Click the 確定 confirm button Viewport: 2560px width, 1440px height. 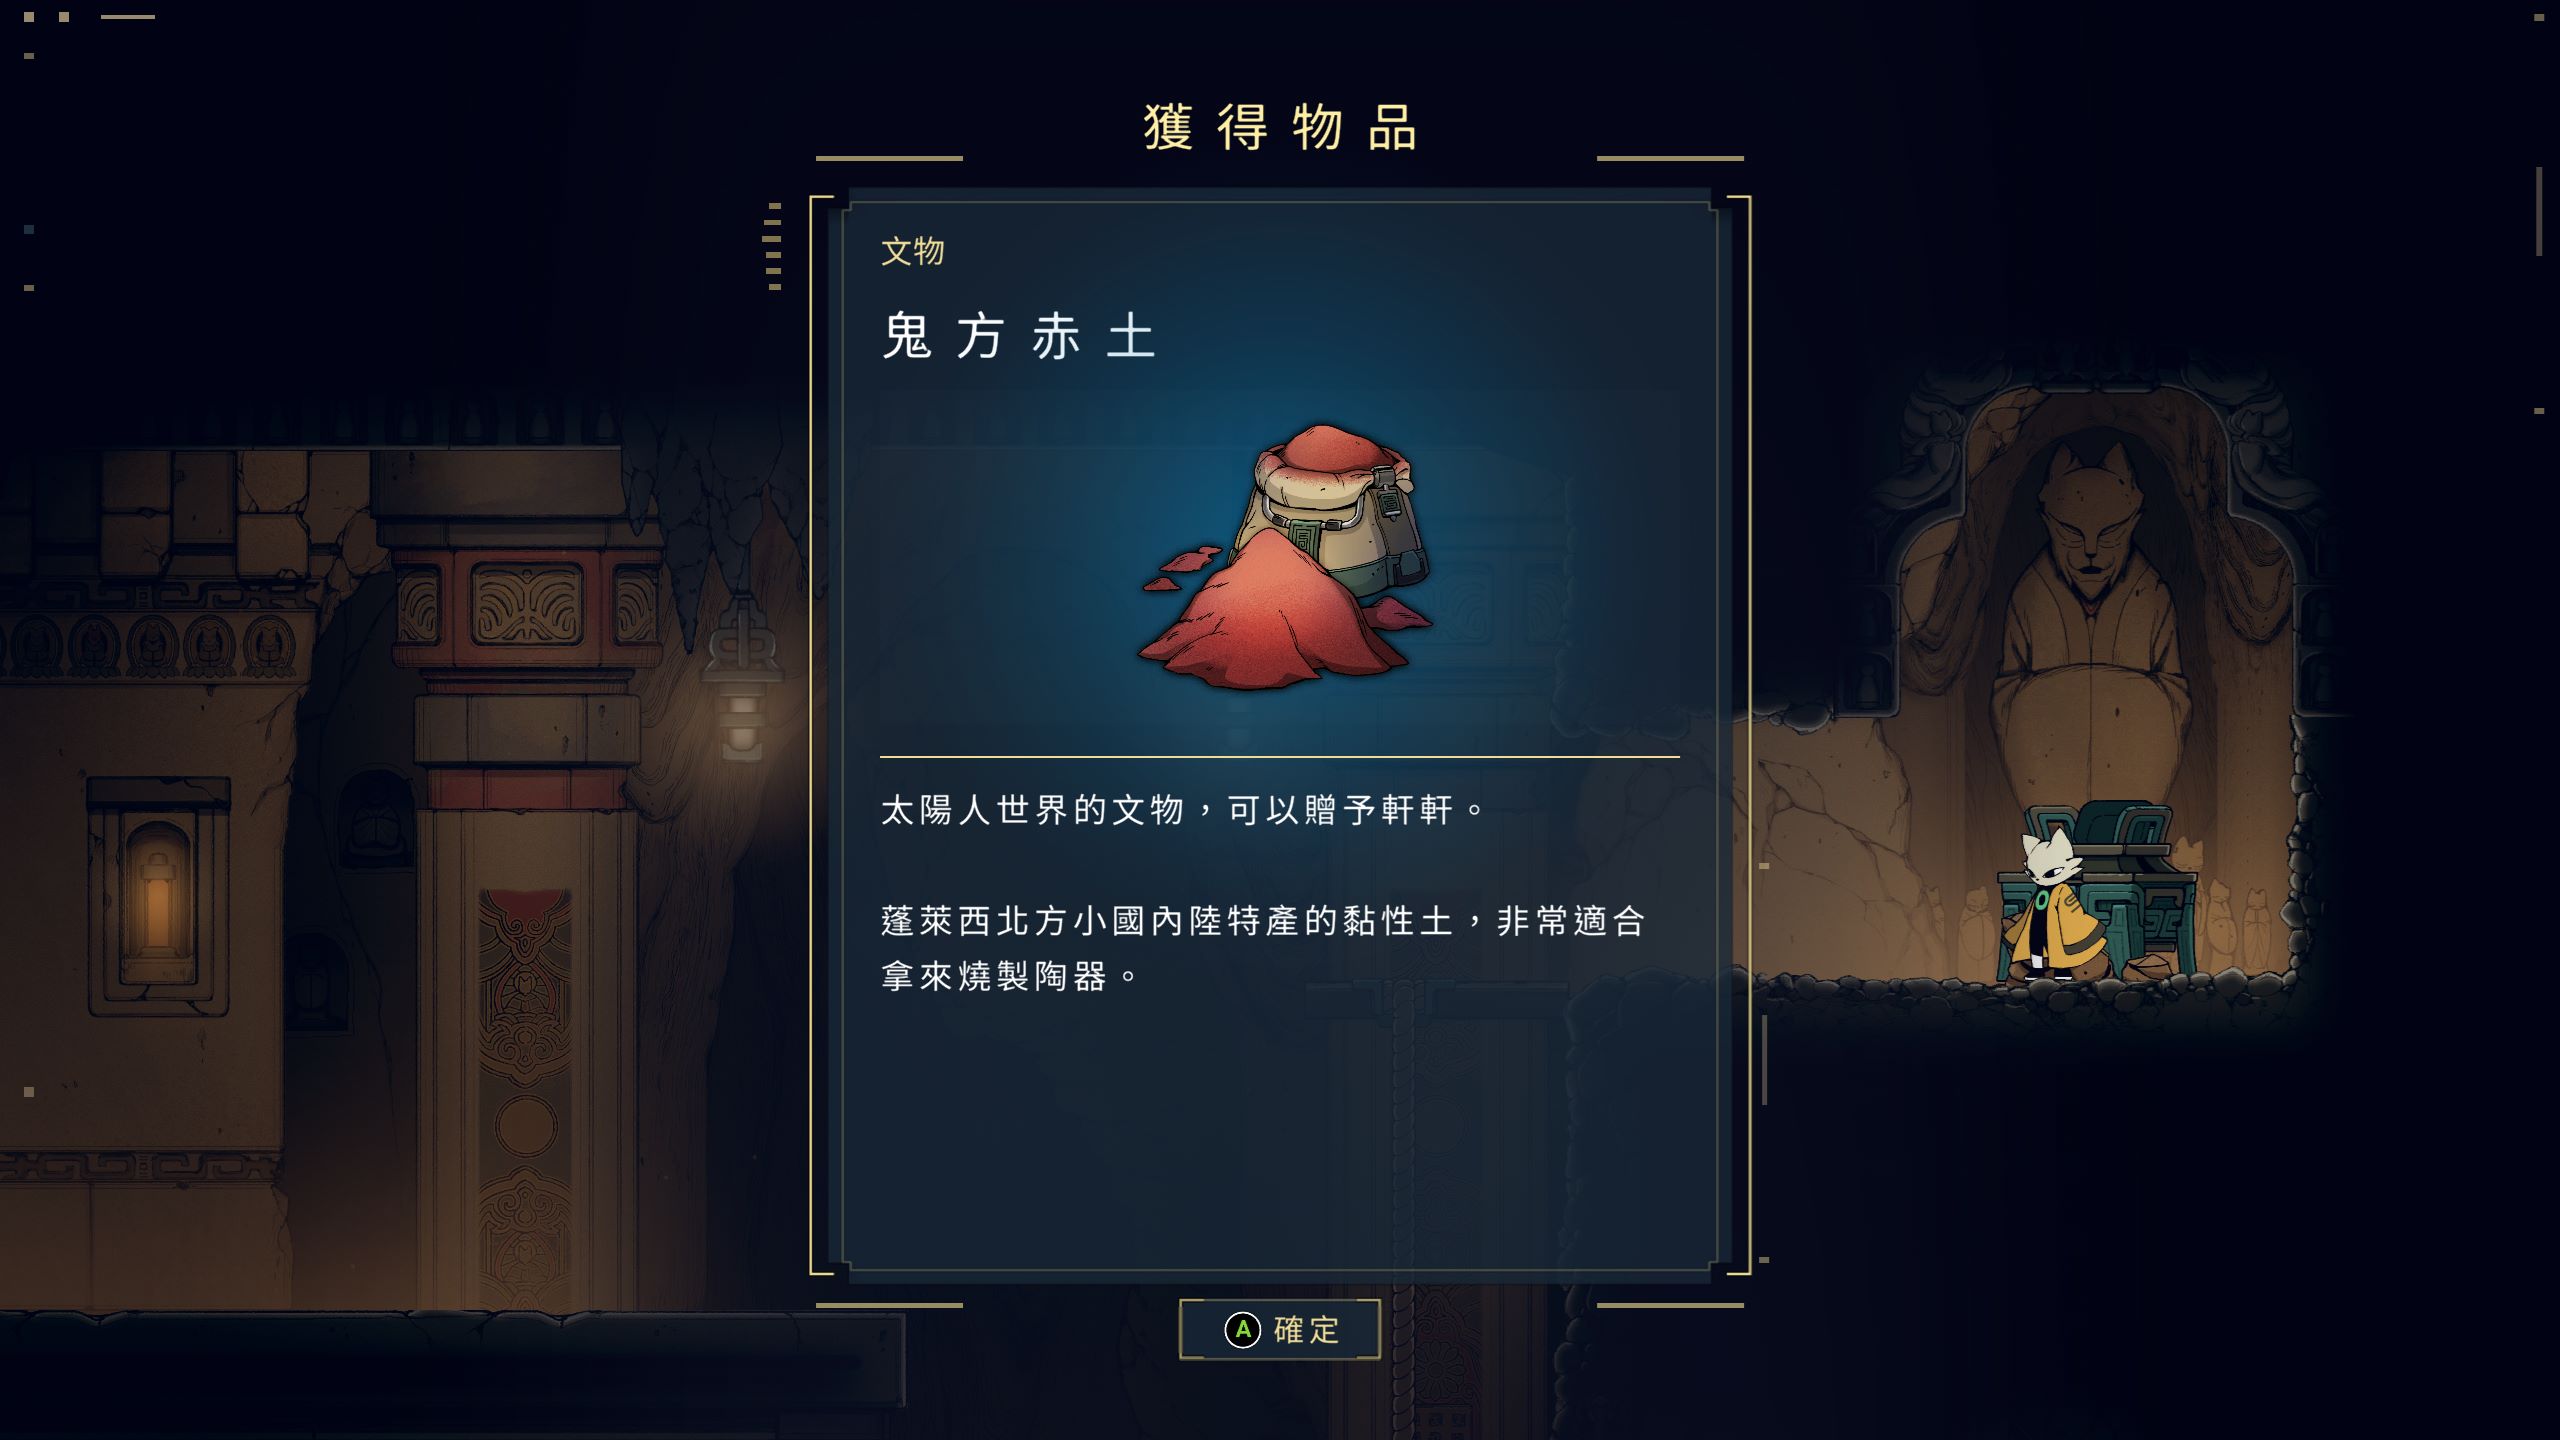pos(1280,1329)
